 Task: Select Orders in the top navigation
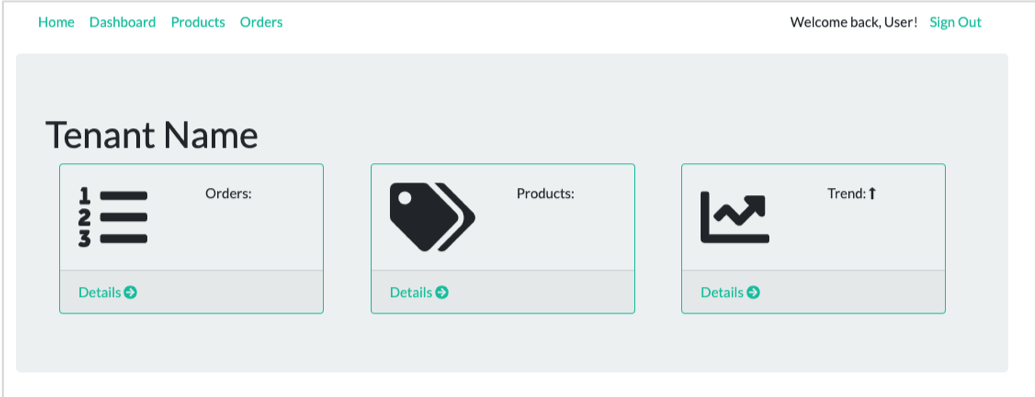(x=261, y=22)
